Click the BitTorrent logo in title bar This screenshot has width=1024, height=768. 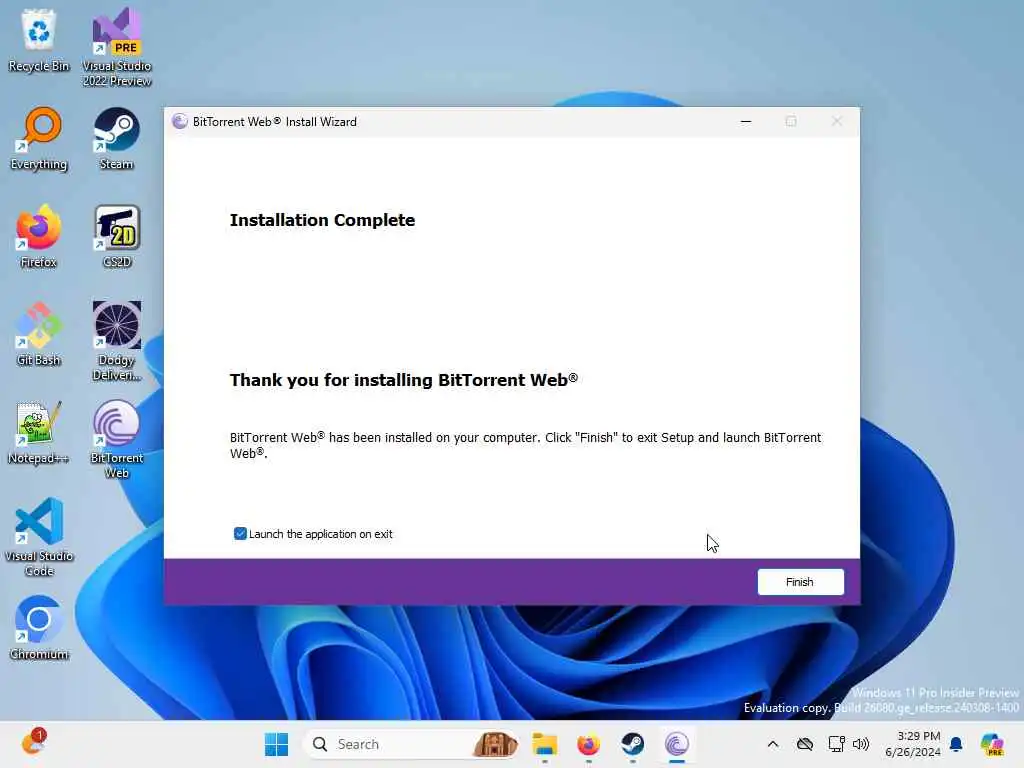tap(180, 121)
